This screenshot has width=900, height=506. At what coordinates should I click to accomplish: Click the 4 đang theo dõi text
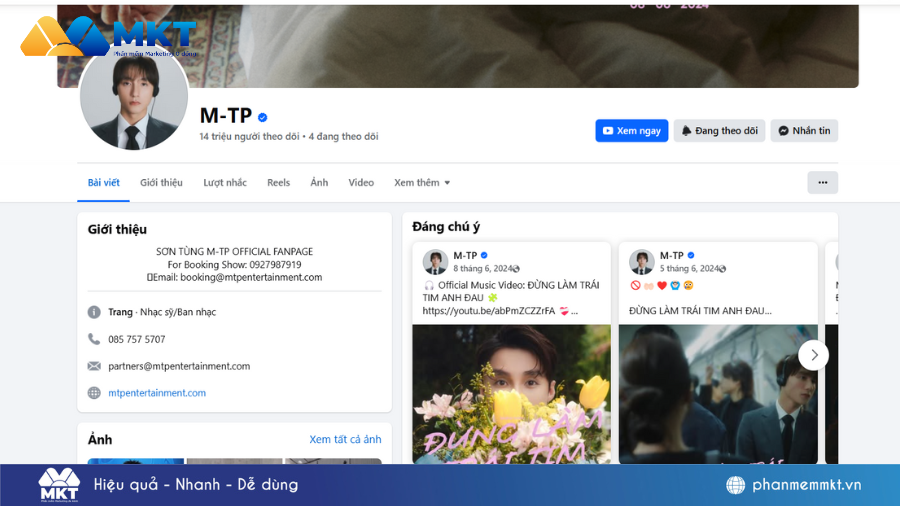pos(343,137)
